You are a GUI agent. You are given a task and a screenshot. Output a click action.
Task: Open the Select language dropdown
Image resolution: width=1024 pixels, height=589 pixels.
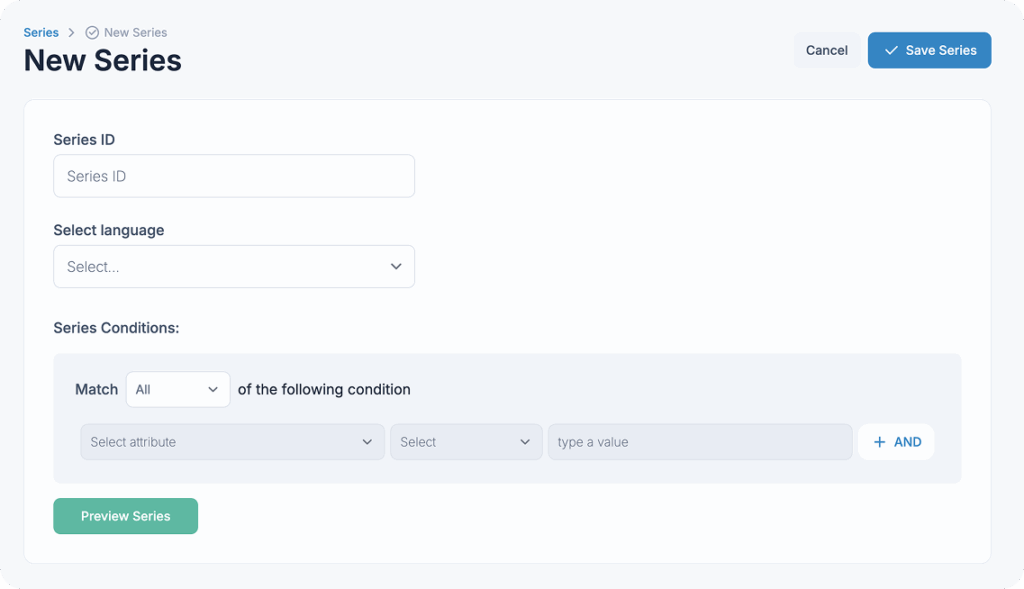pyautogui.click(x=233, y=267)
